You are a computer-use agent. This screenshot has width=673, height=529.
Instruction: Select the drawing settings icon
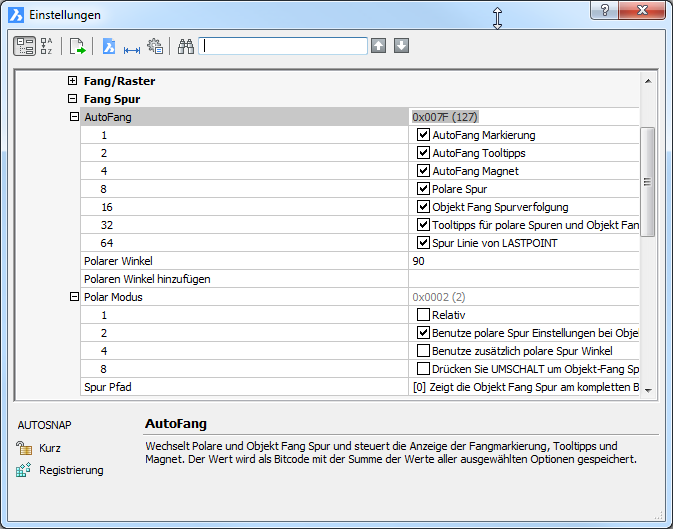(x=109, y=46)
